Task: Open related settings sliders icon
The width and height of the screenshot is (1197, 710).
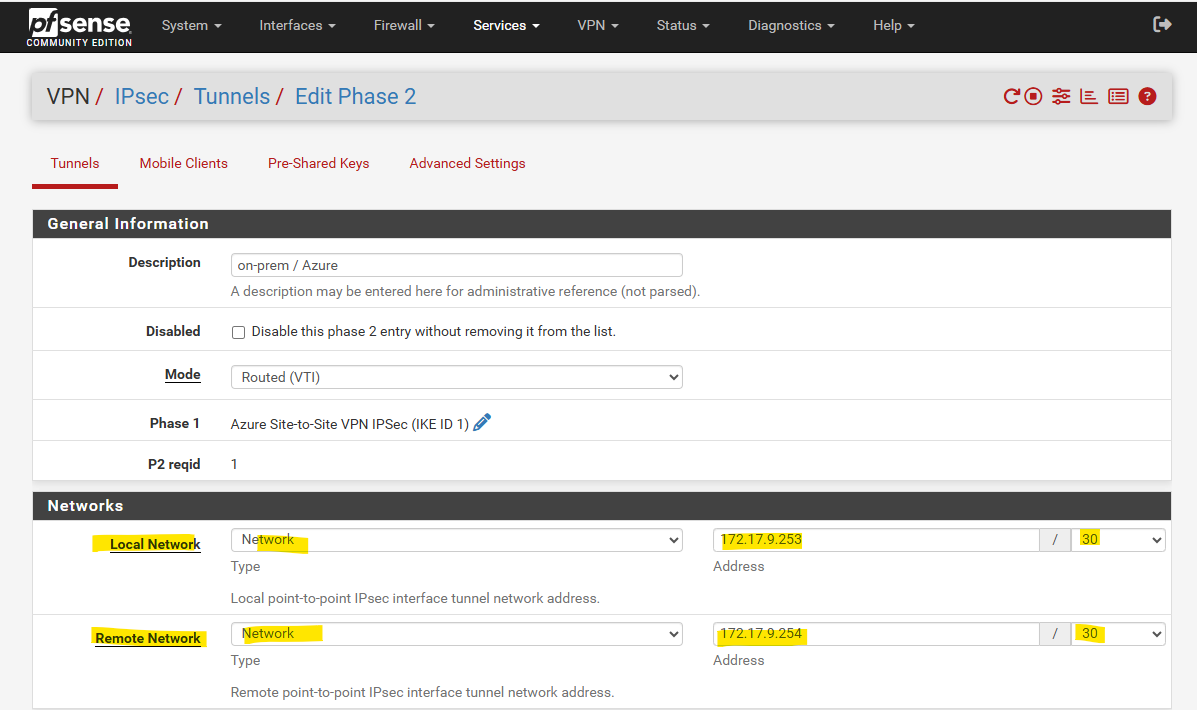Action: coord(1061,96)
